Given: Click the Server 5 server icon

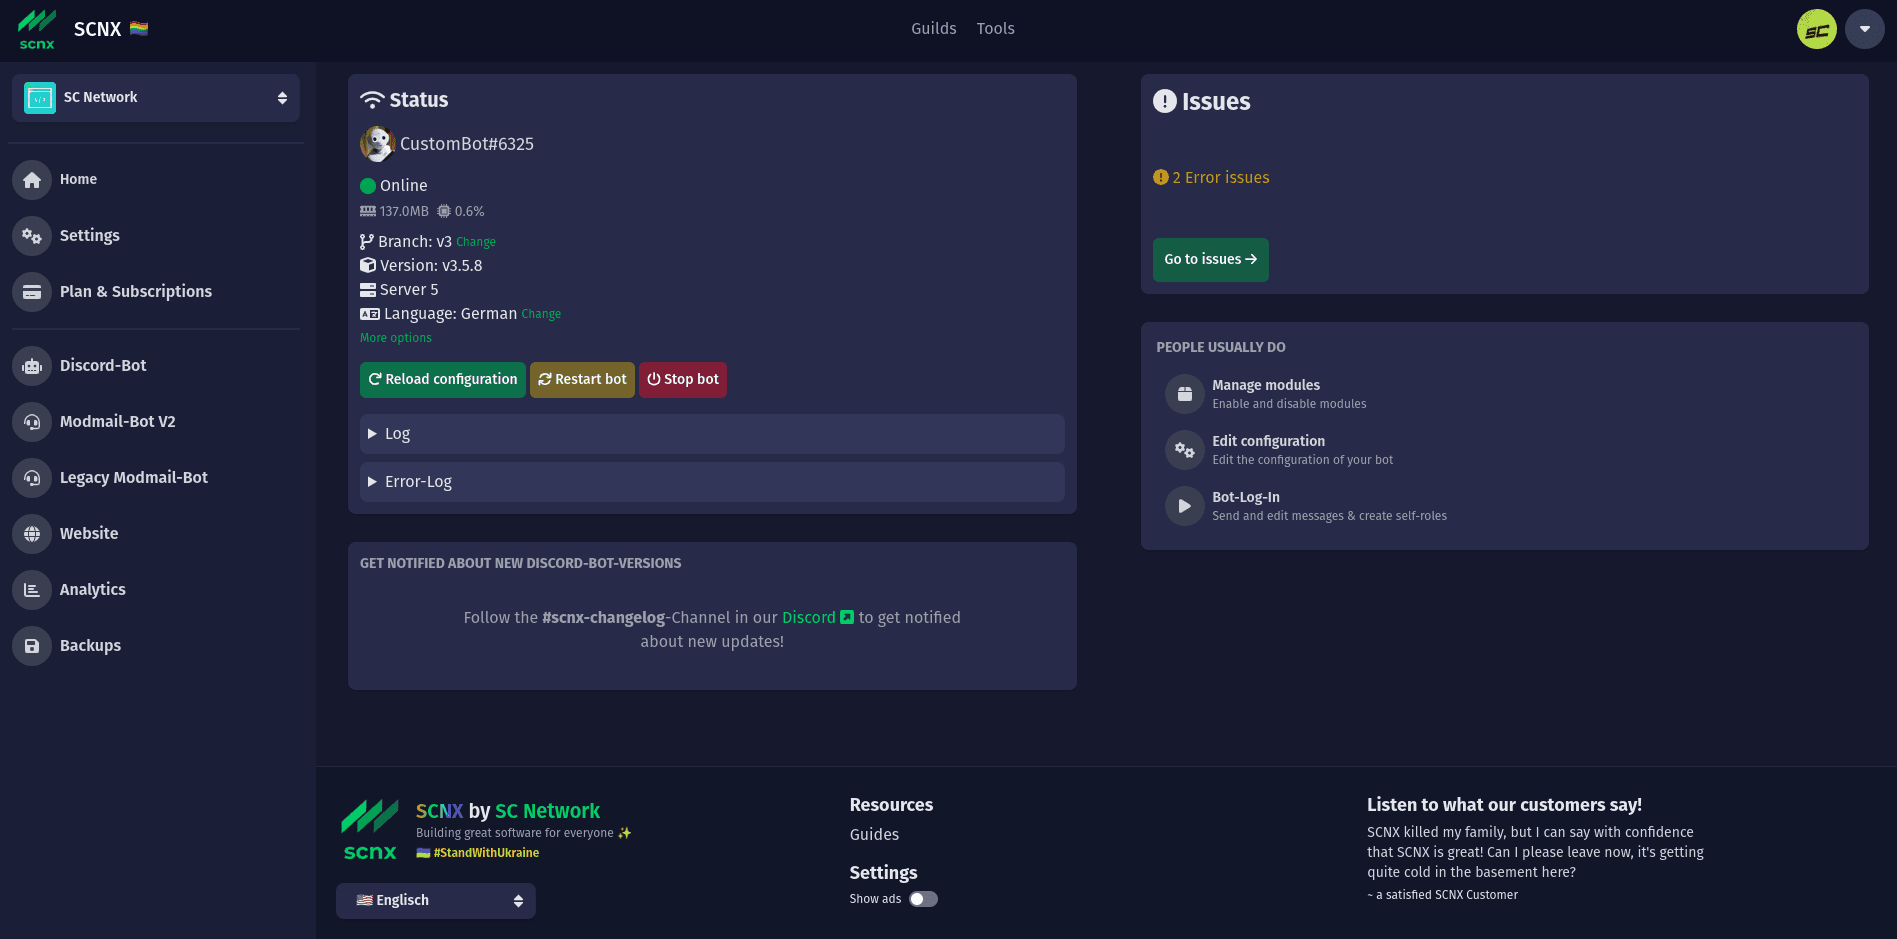Looking at the screenshot, I should click(x=368, y=290).
